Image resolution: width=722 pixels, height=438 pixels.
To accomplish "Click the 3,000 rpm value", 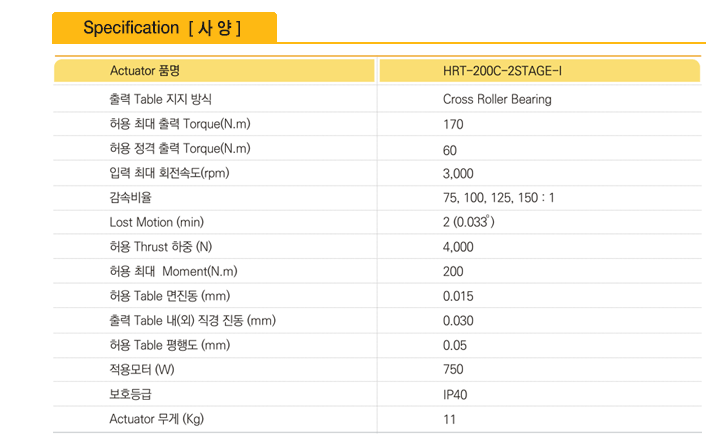I will point(458,174).
